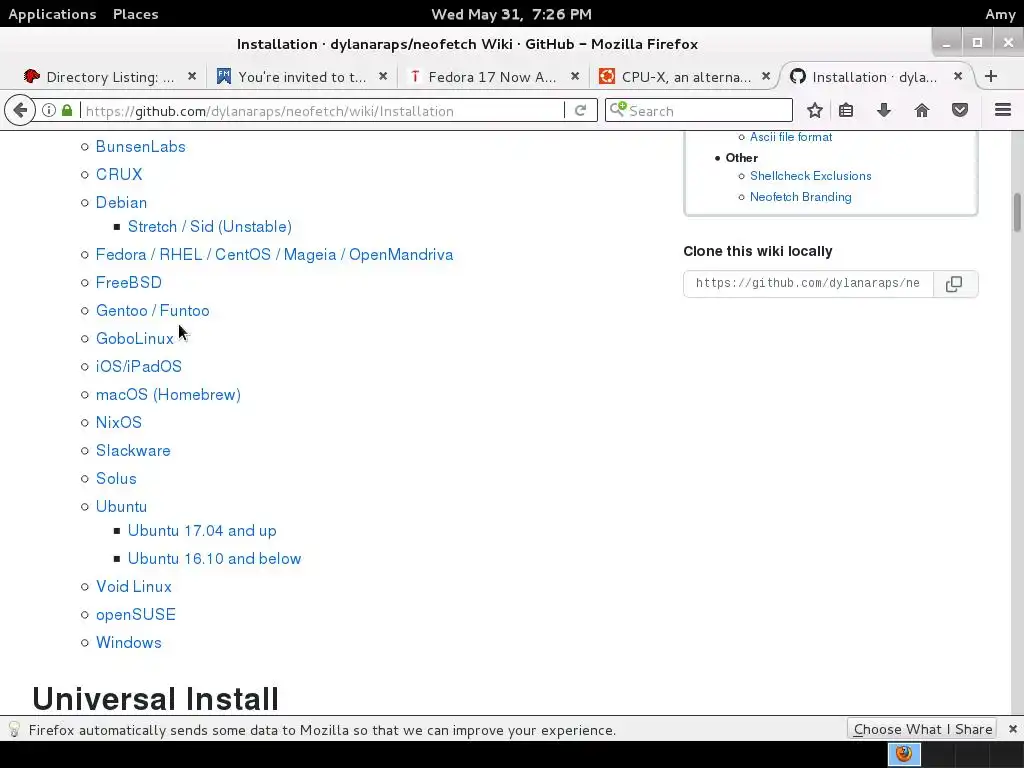
Task: Close the CPU-X tab
Action: click(766, 76)
